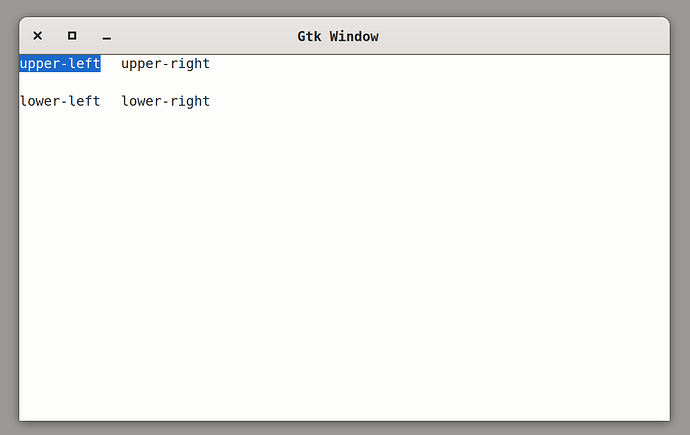690x435 pixels.
Task: Click the lower-left text label
Action: point(60,101)
